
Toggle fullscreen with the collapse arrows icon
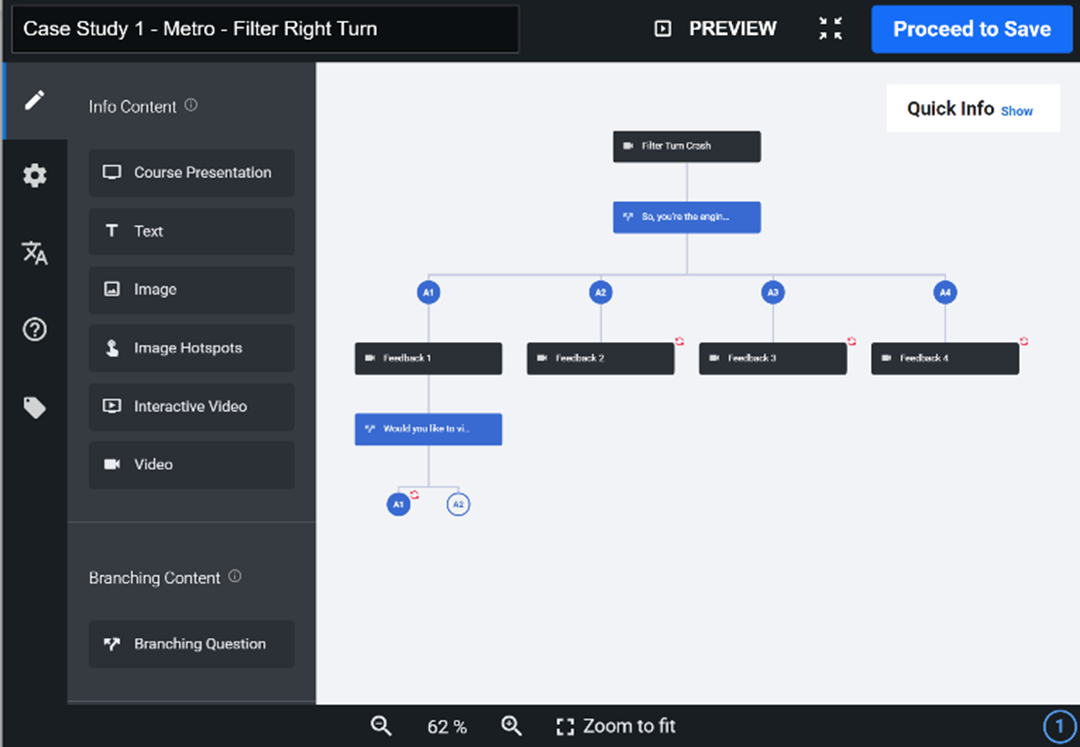point(830,29)
